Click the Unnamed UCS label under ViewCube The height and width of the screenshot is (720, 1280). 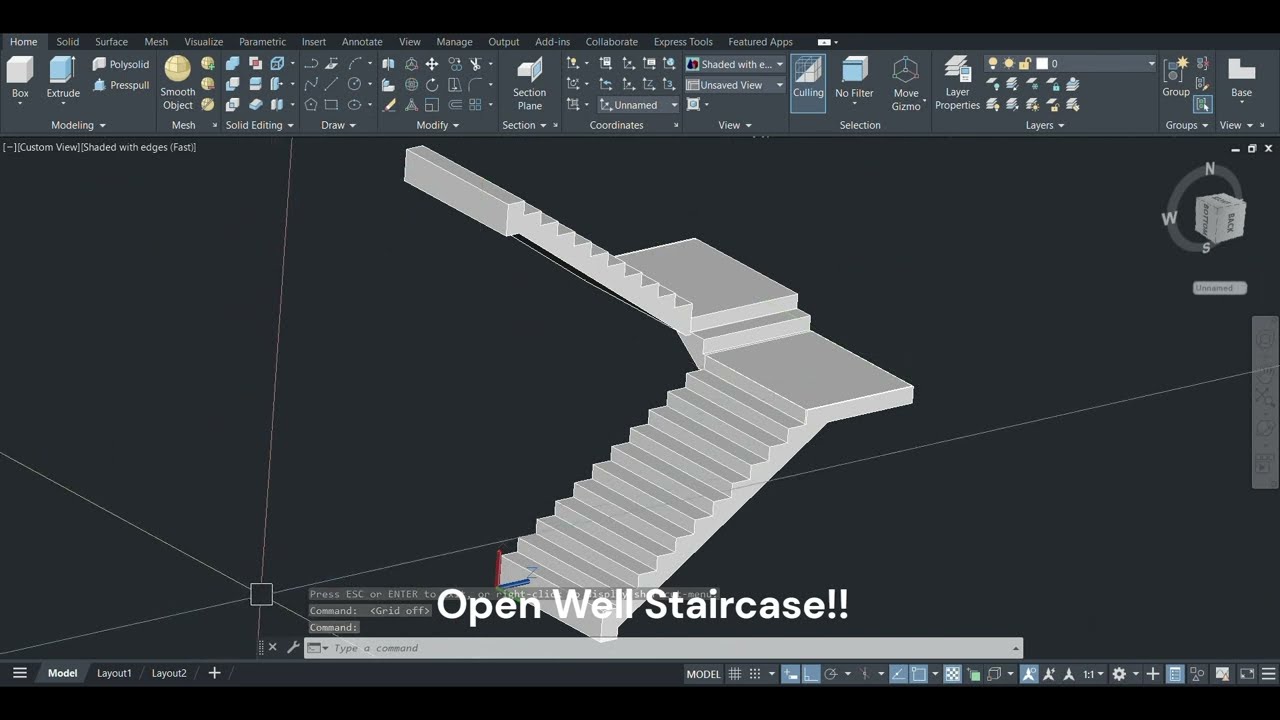click(x=1220, y=288)
